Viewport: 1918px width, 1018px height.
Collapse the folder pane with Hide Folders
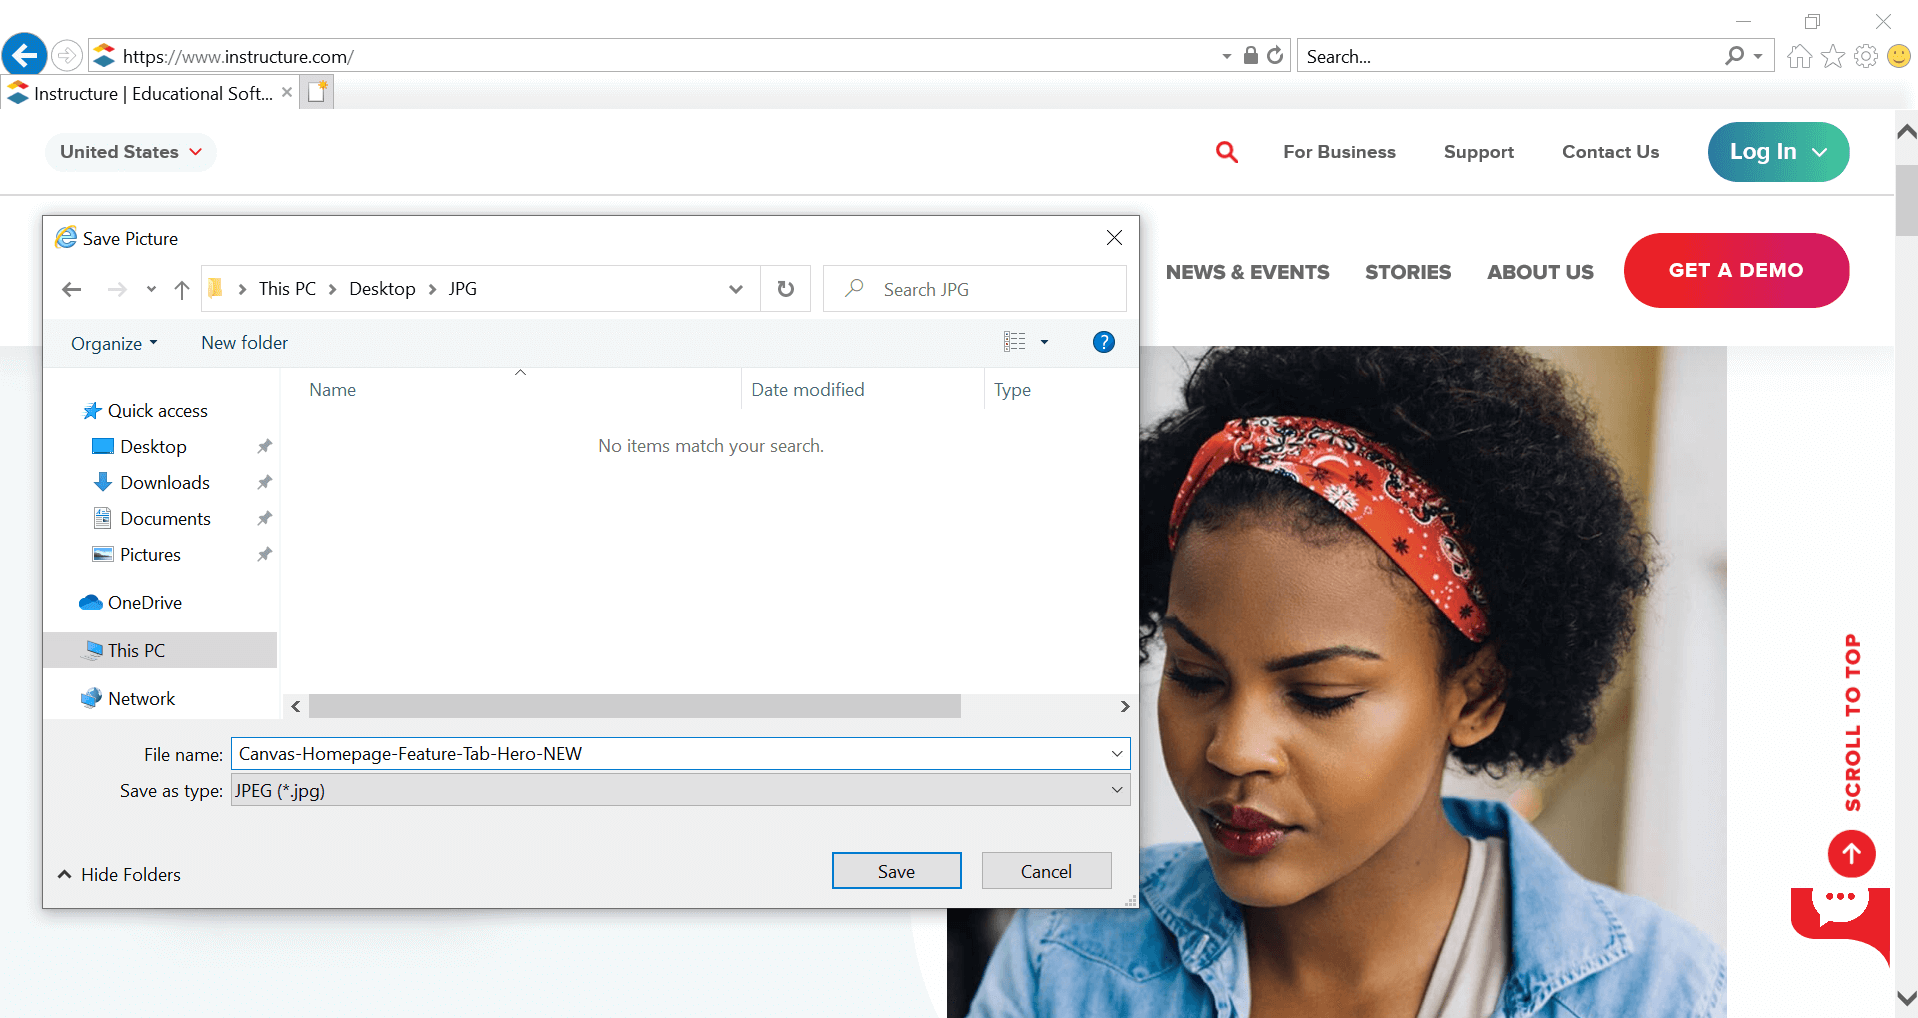point(120,874)
